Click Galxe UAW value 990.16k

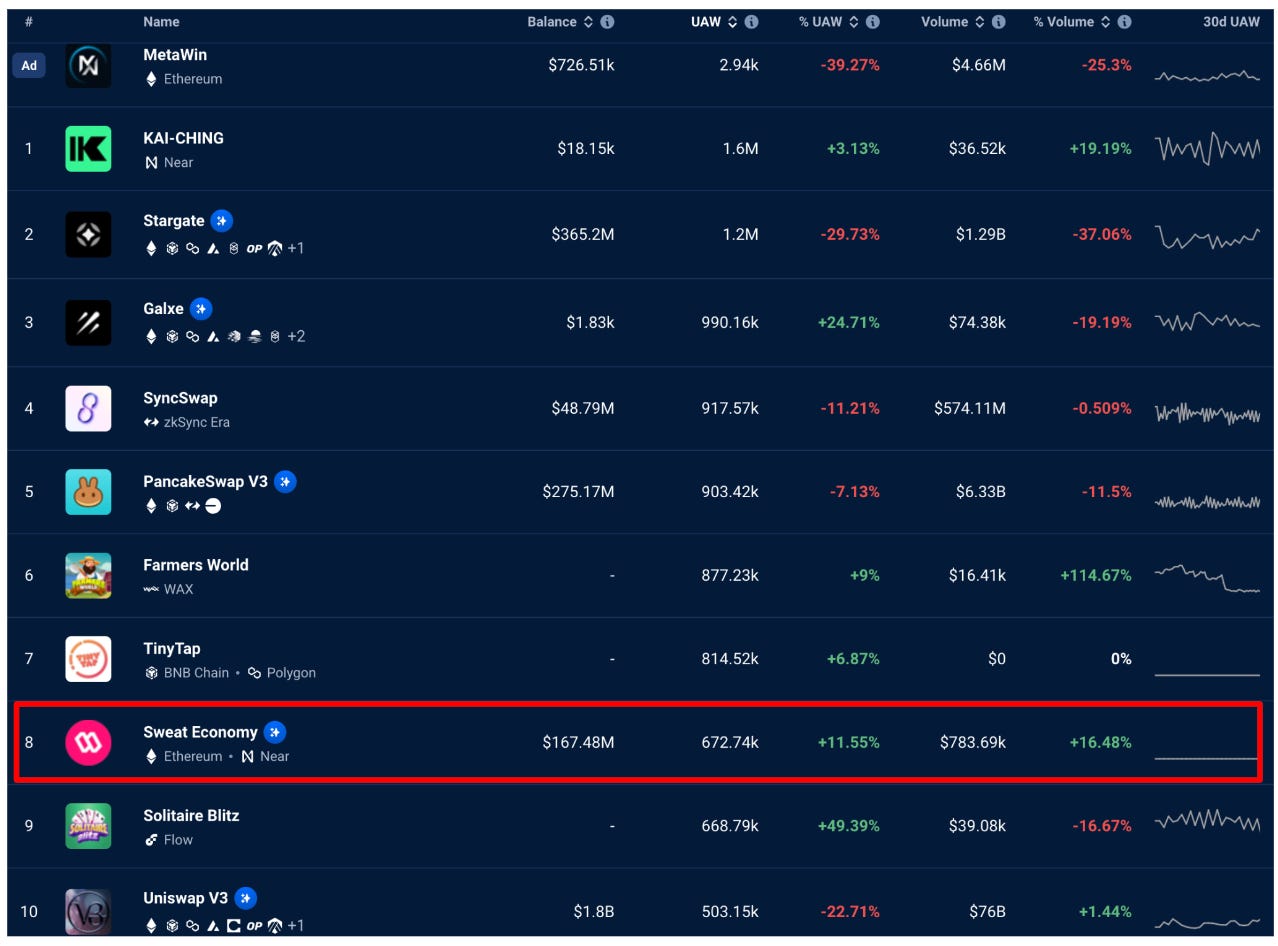730,322
